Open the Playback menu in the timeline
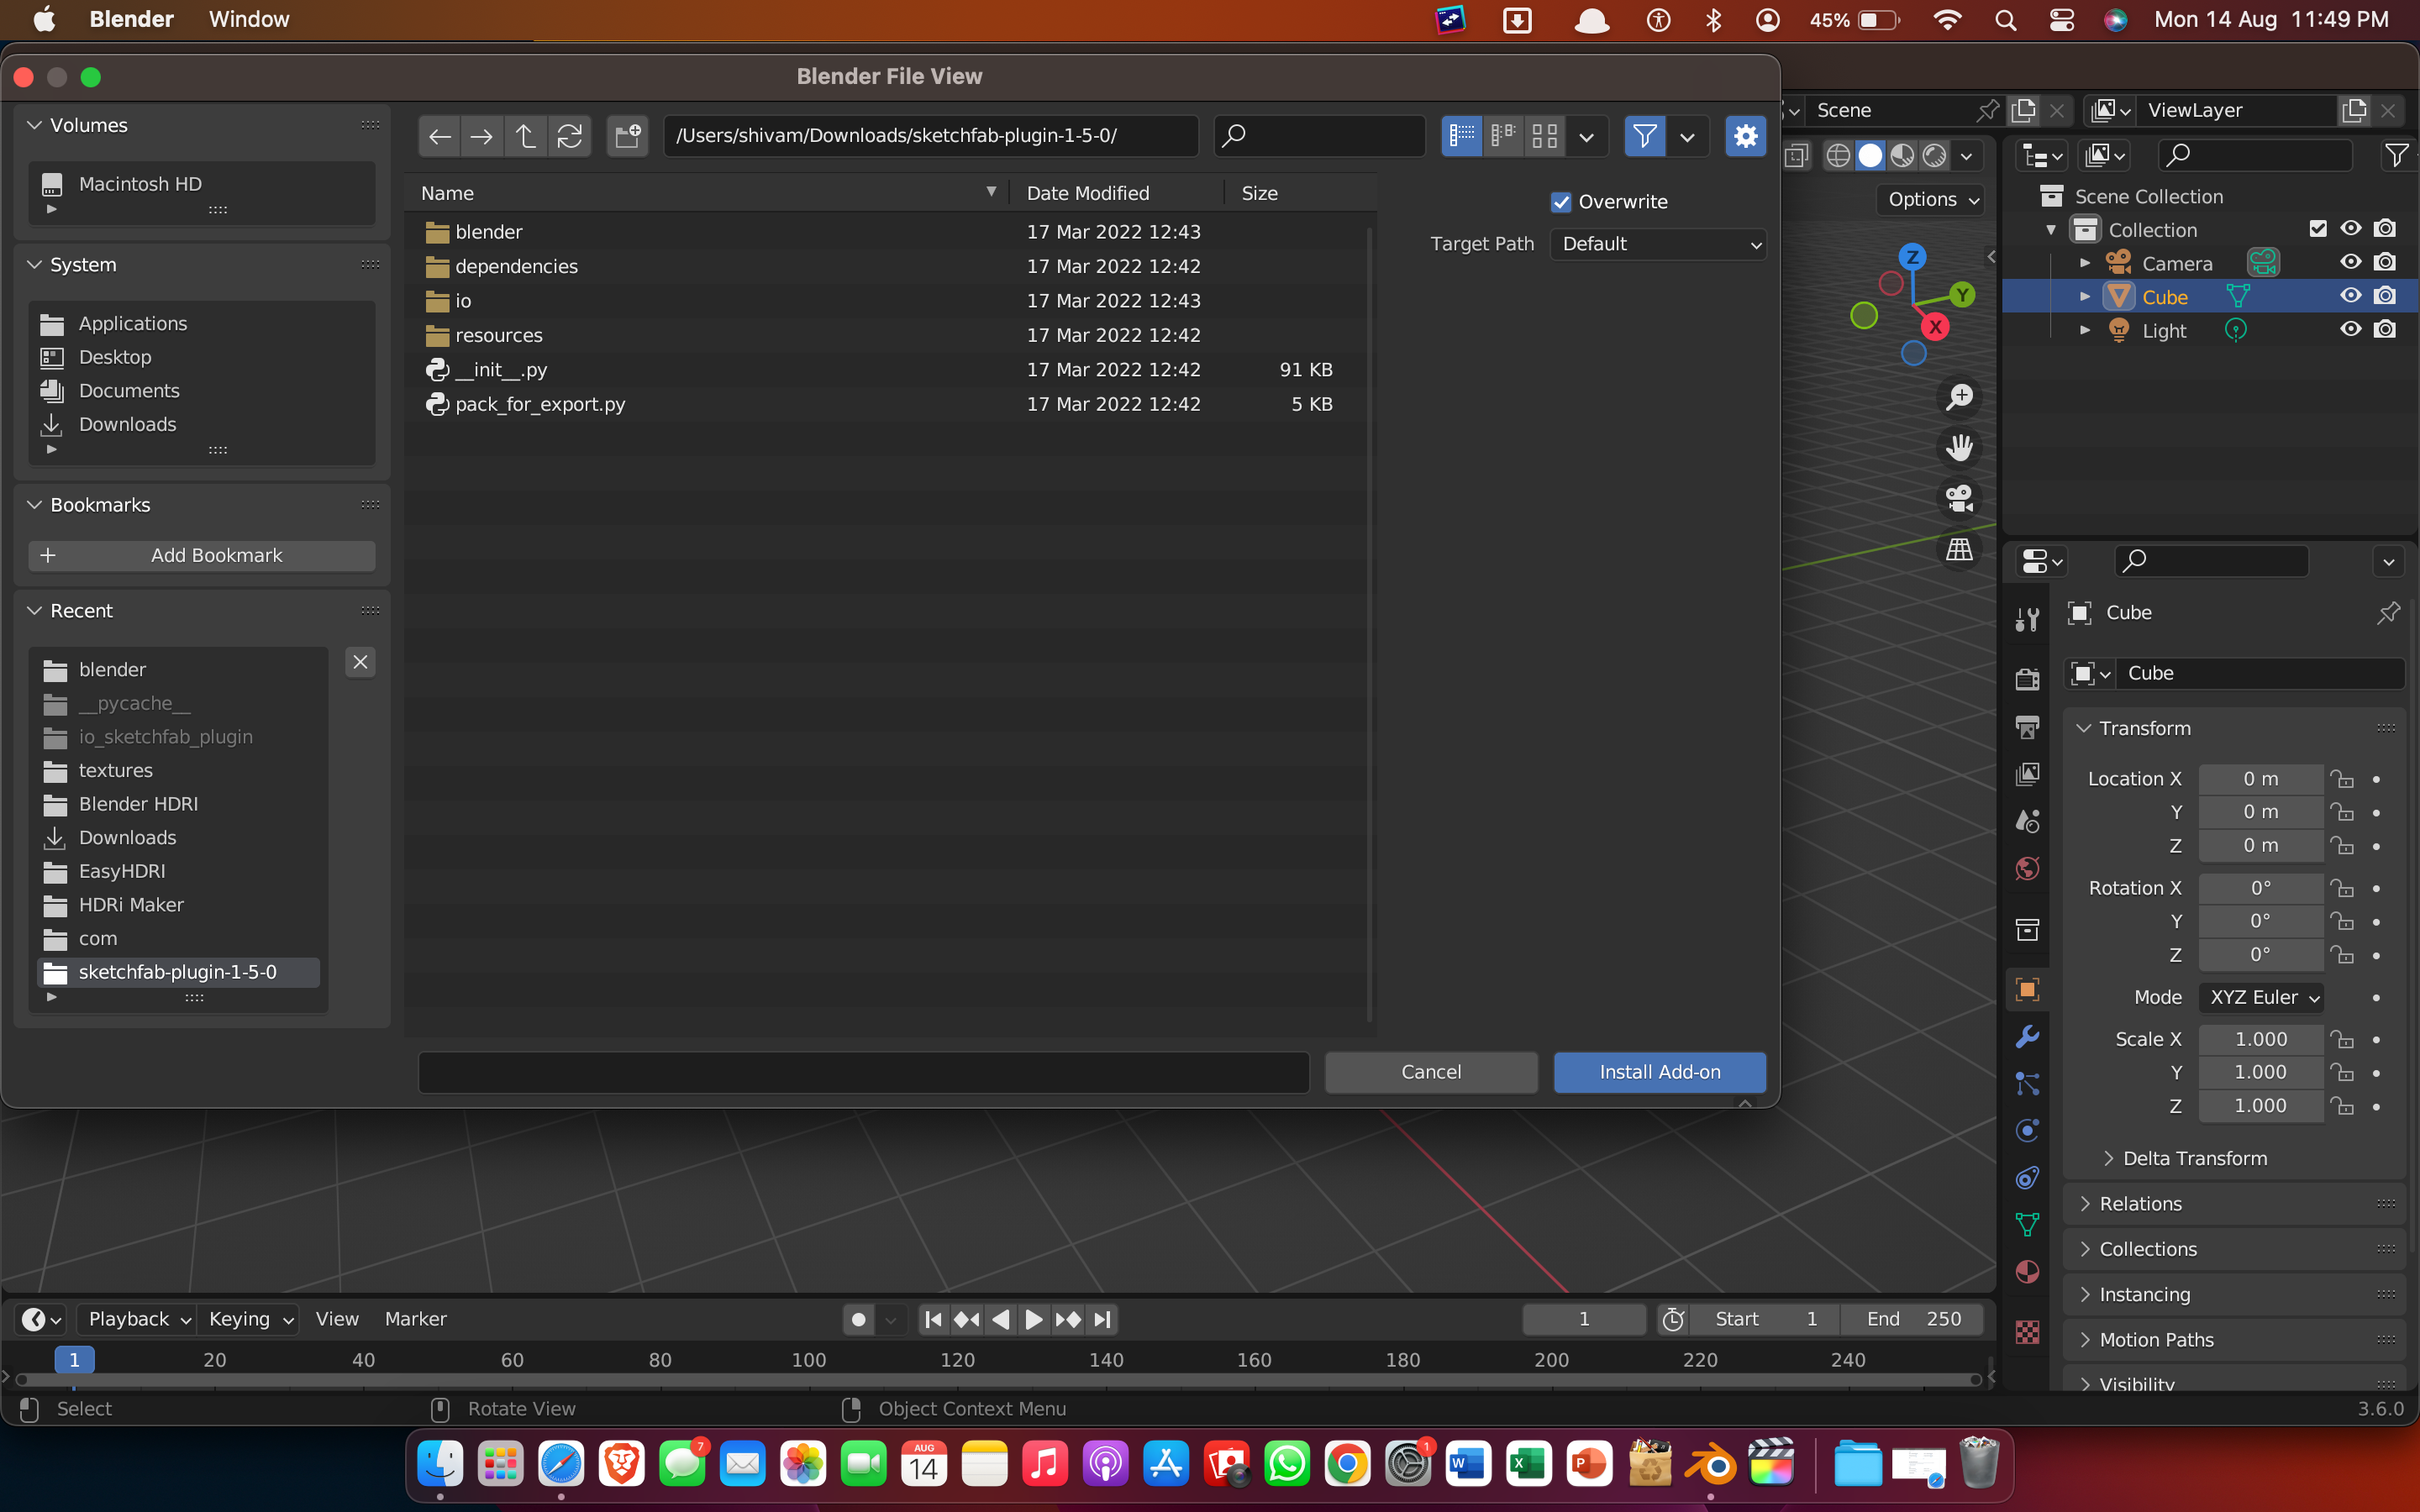This screenshot has width=2420, height=1512. 129,1319
